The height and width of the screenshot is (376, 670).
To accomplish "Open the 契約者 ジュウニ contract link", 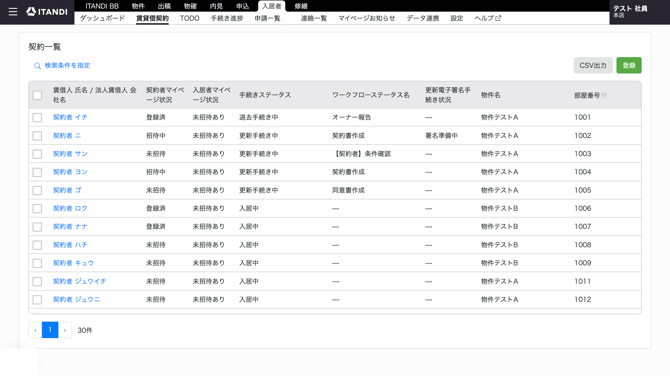I will pyautogui.click(x=76, y=299).
